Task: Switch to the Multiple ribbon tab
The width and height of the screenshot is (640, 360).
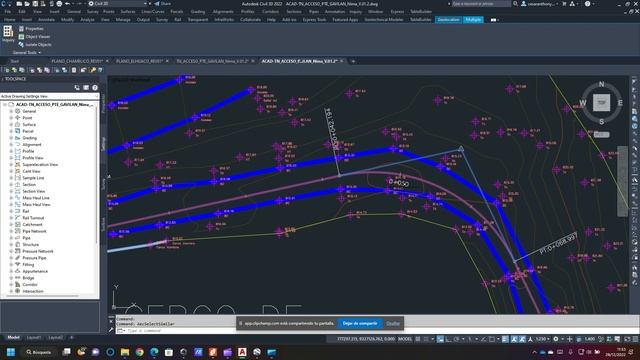Action: (x=473, y=20)
